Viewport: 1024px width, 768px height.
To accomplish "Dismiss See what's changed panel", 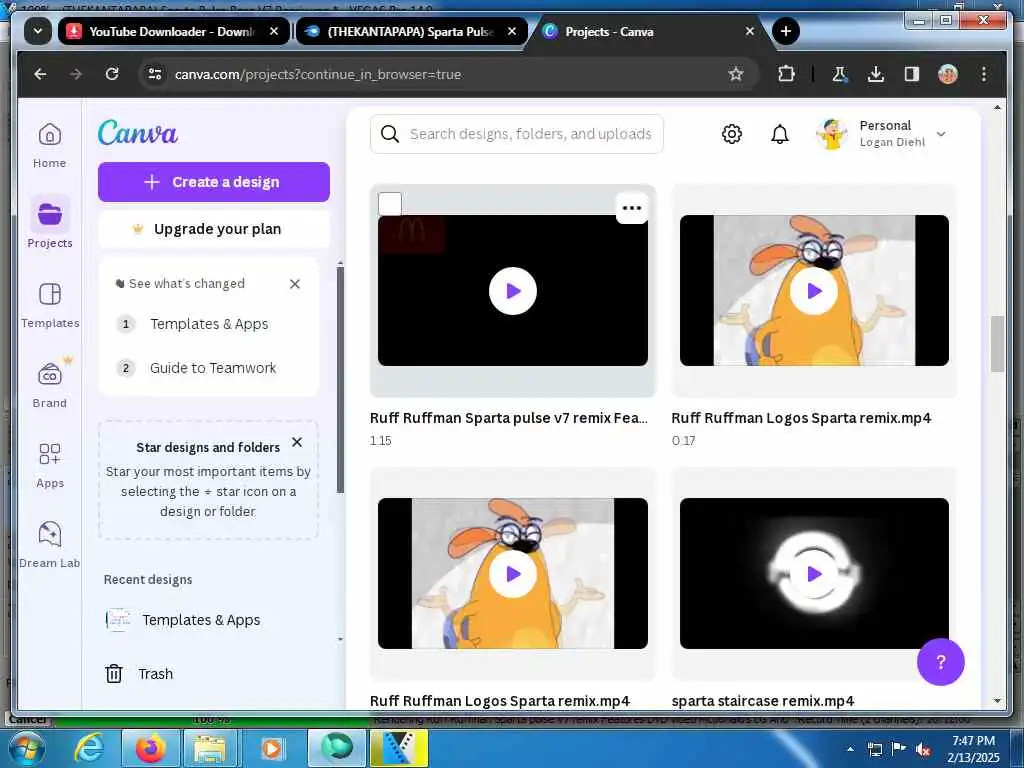I will coord(295,283).
